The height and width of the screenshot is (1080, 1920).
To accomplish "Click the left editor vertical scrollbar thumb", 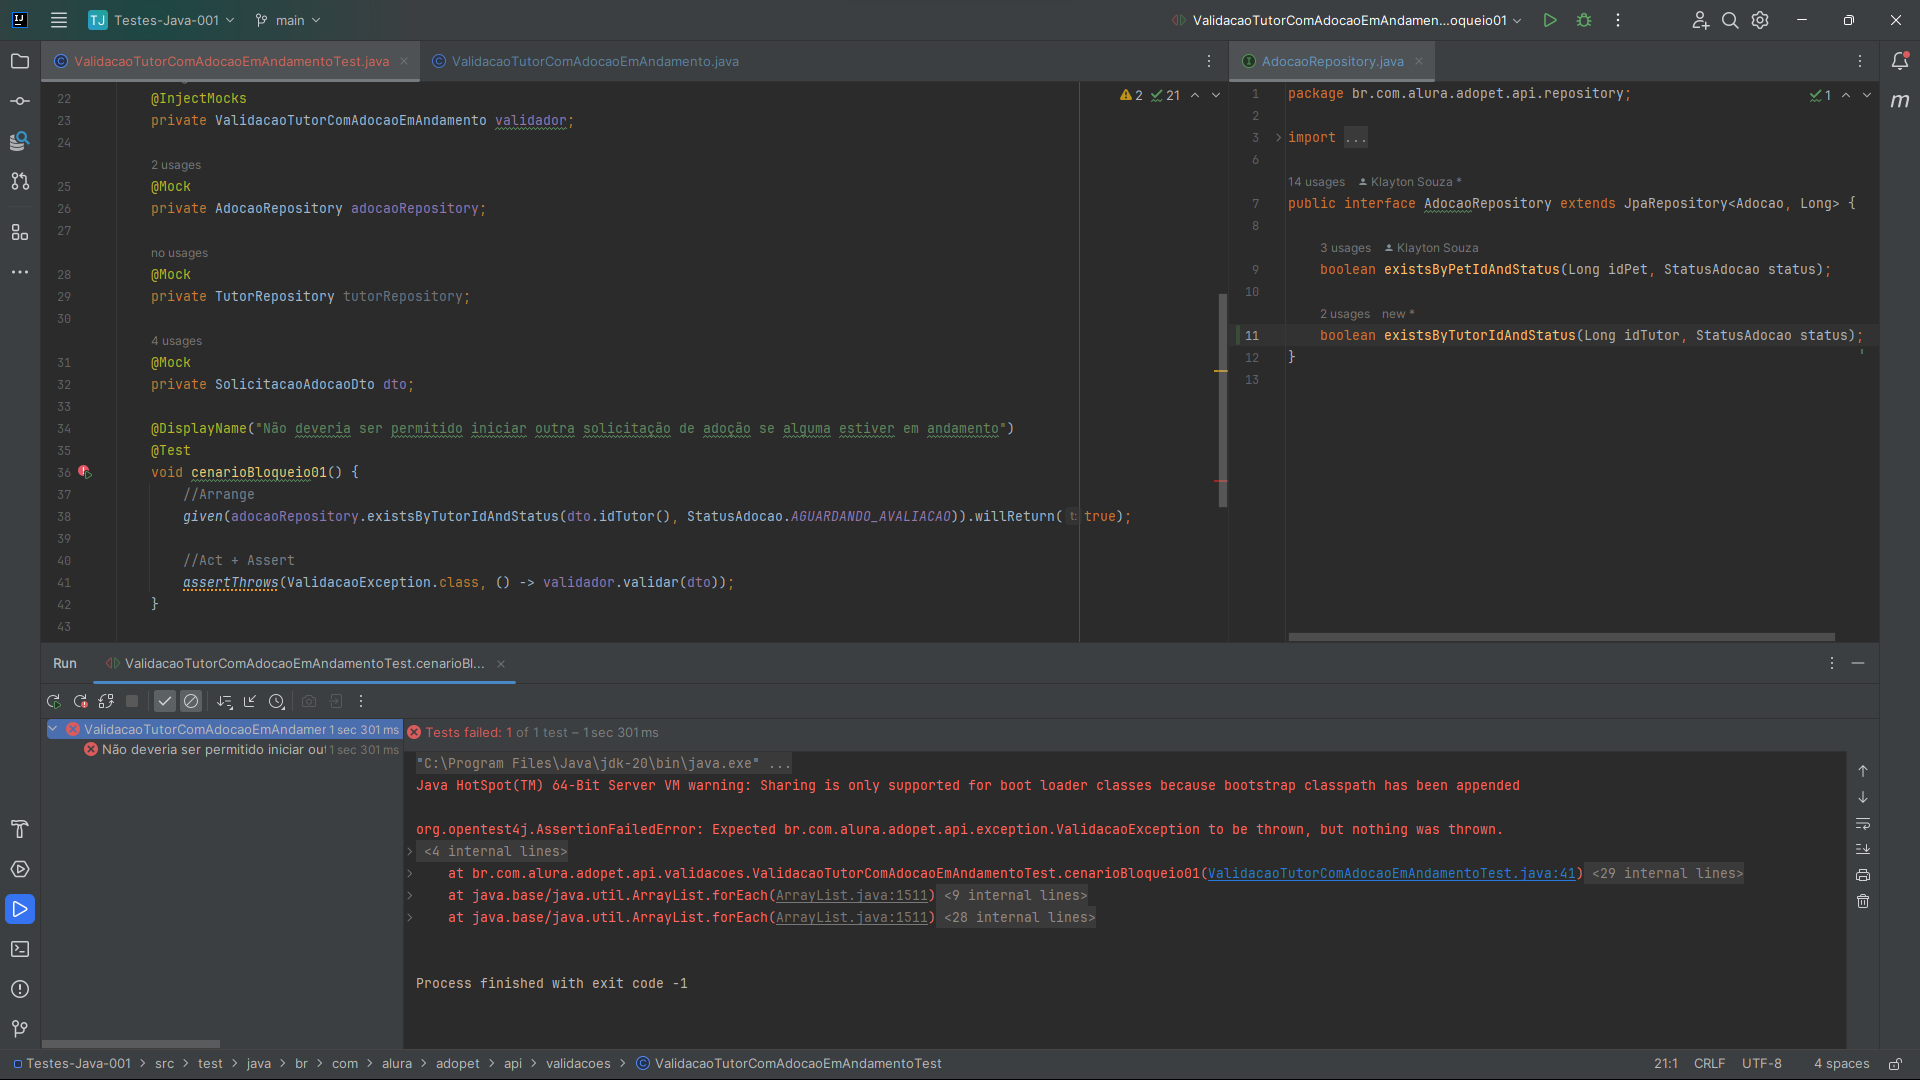I will point(1222,400).
